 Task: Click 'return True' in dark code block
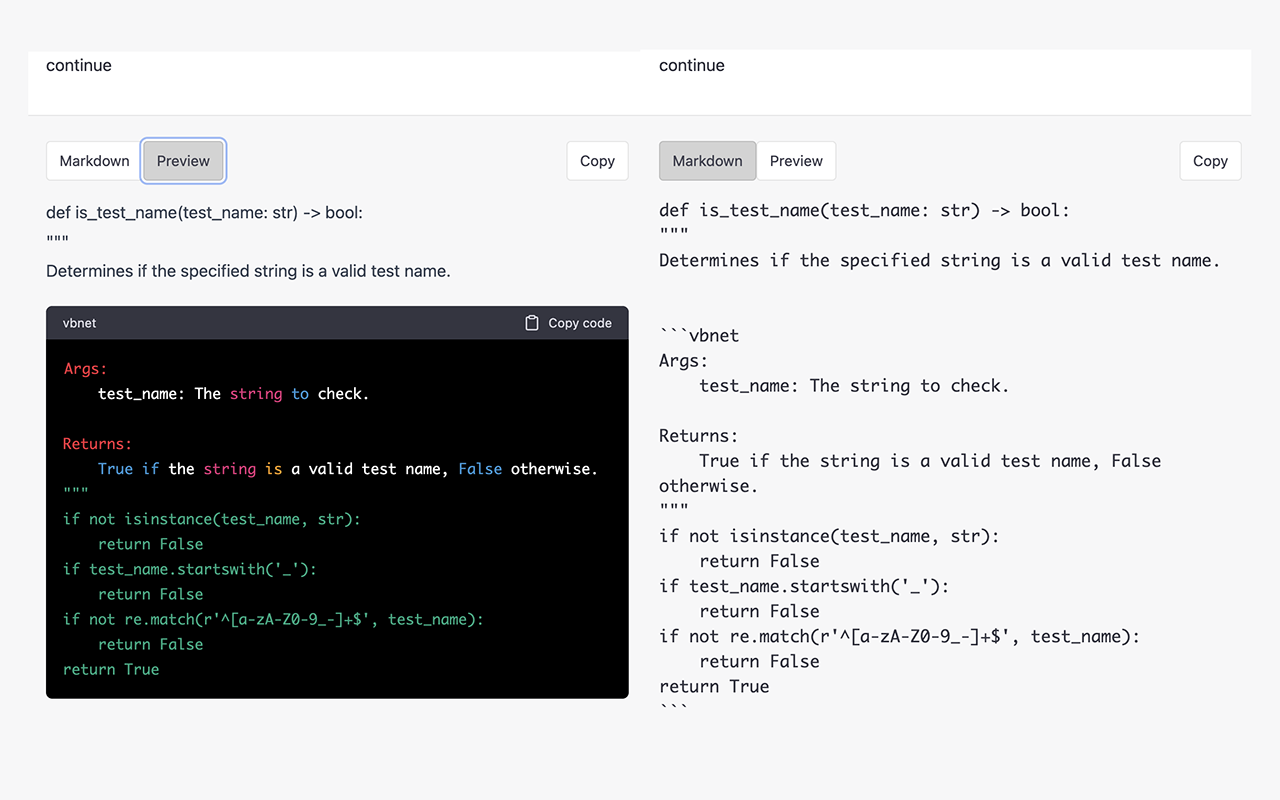111,669
